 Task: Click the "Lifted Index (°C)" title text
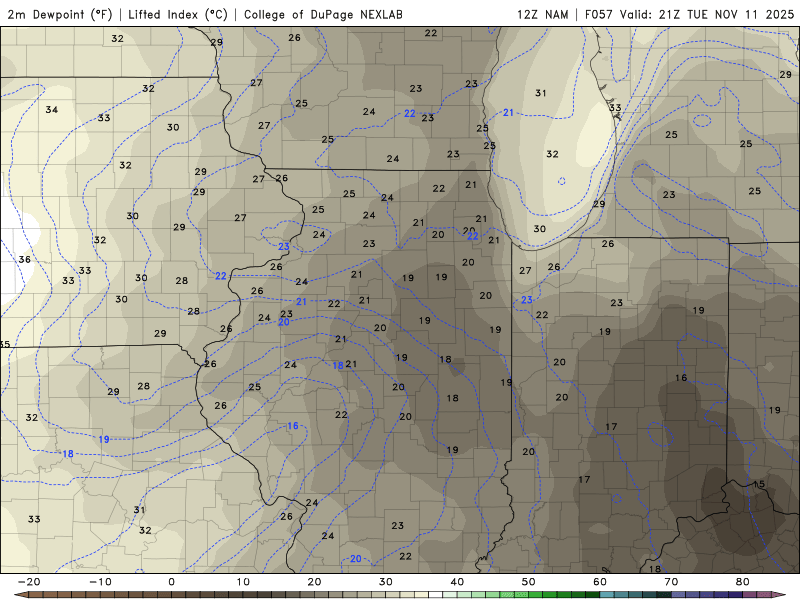click(x=178, y=14)
